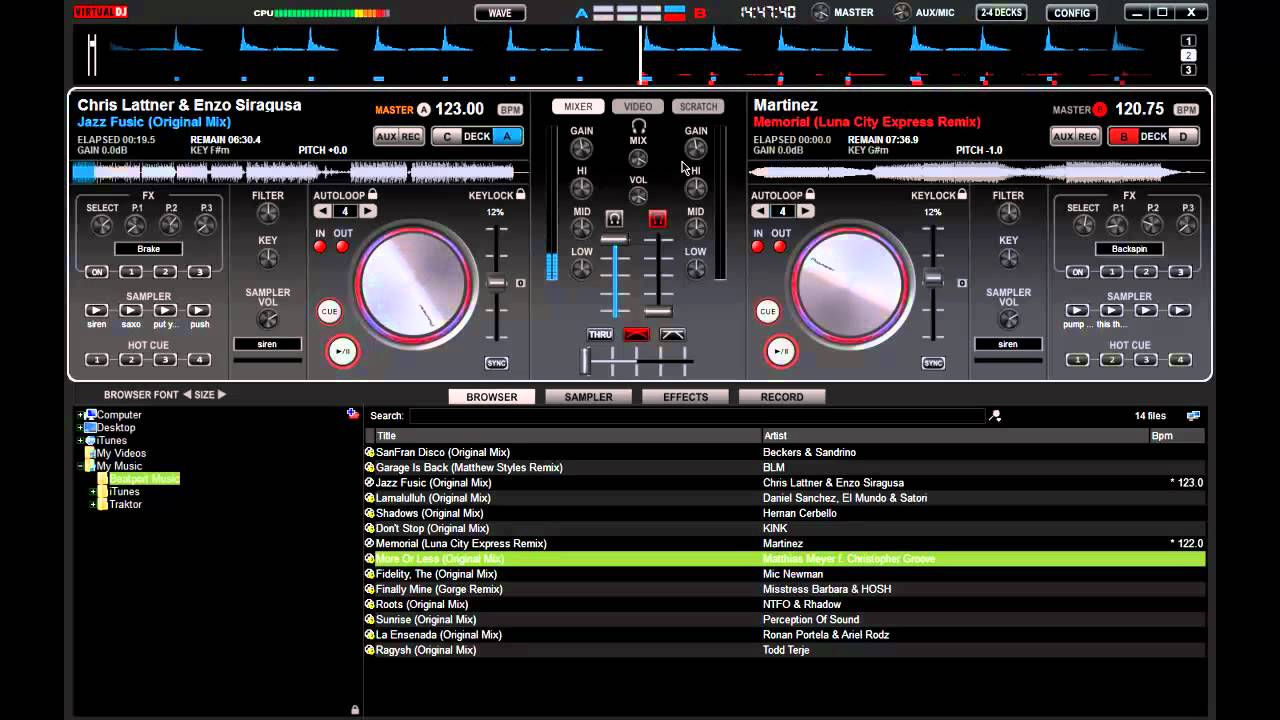Select the red cut crossfader curve icon
Screen dimensions: 1280x720
(x=636, y=335)
